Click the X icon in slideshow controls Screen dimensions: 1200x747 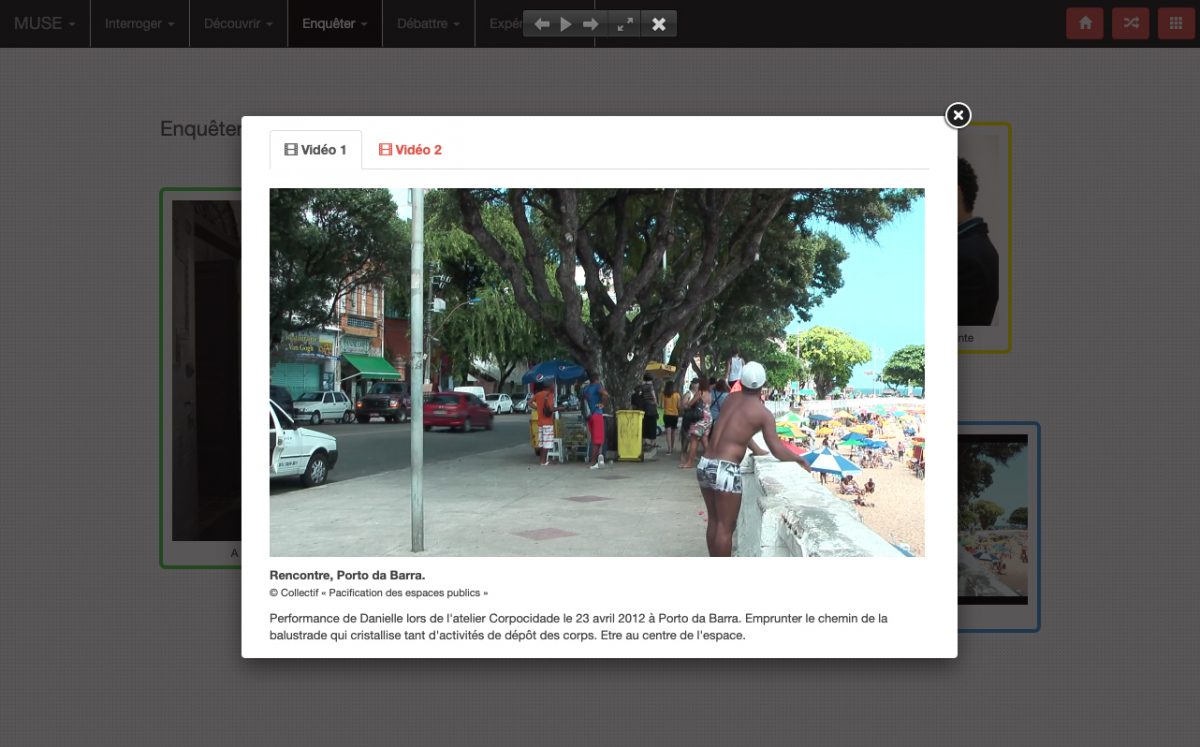(659, 24)
